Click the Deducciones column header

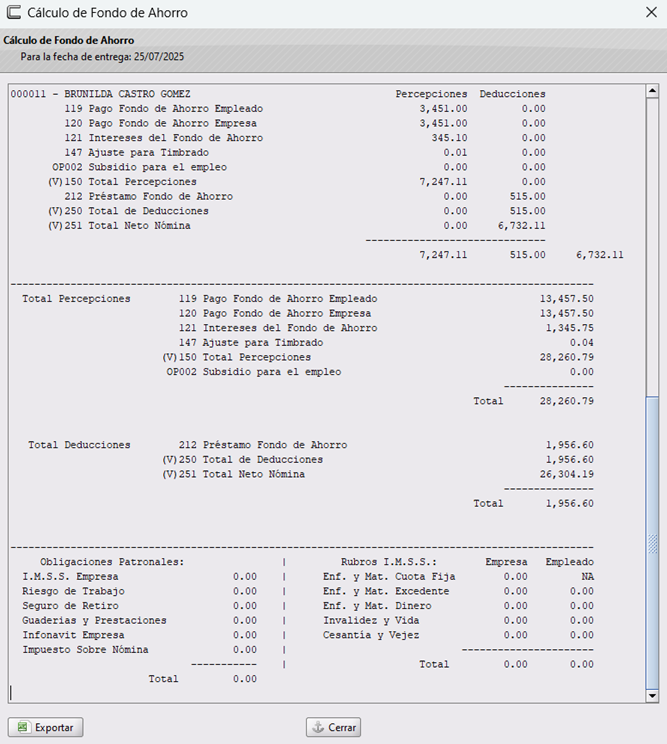[x=512, y=94]
